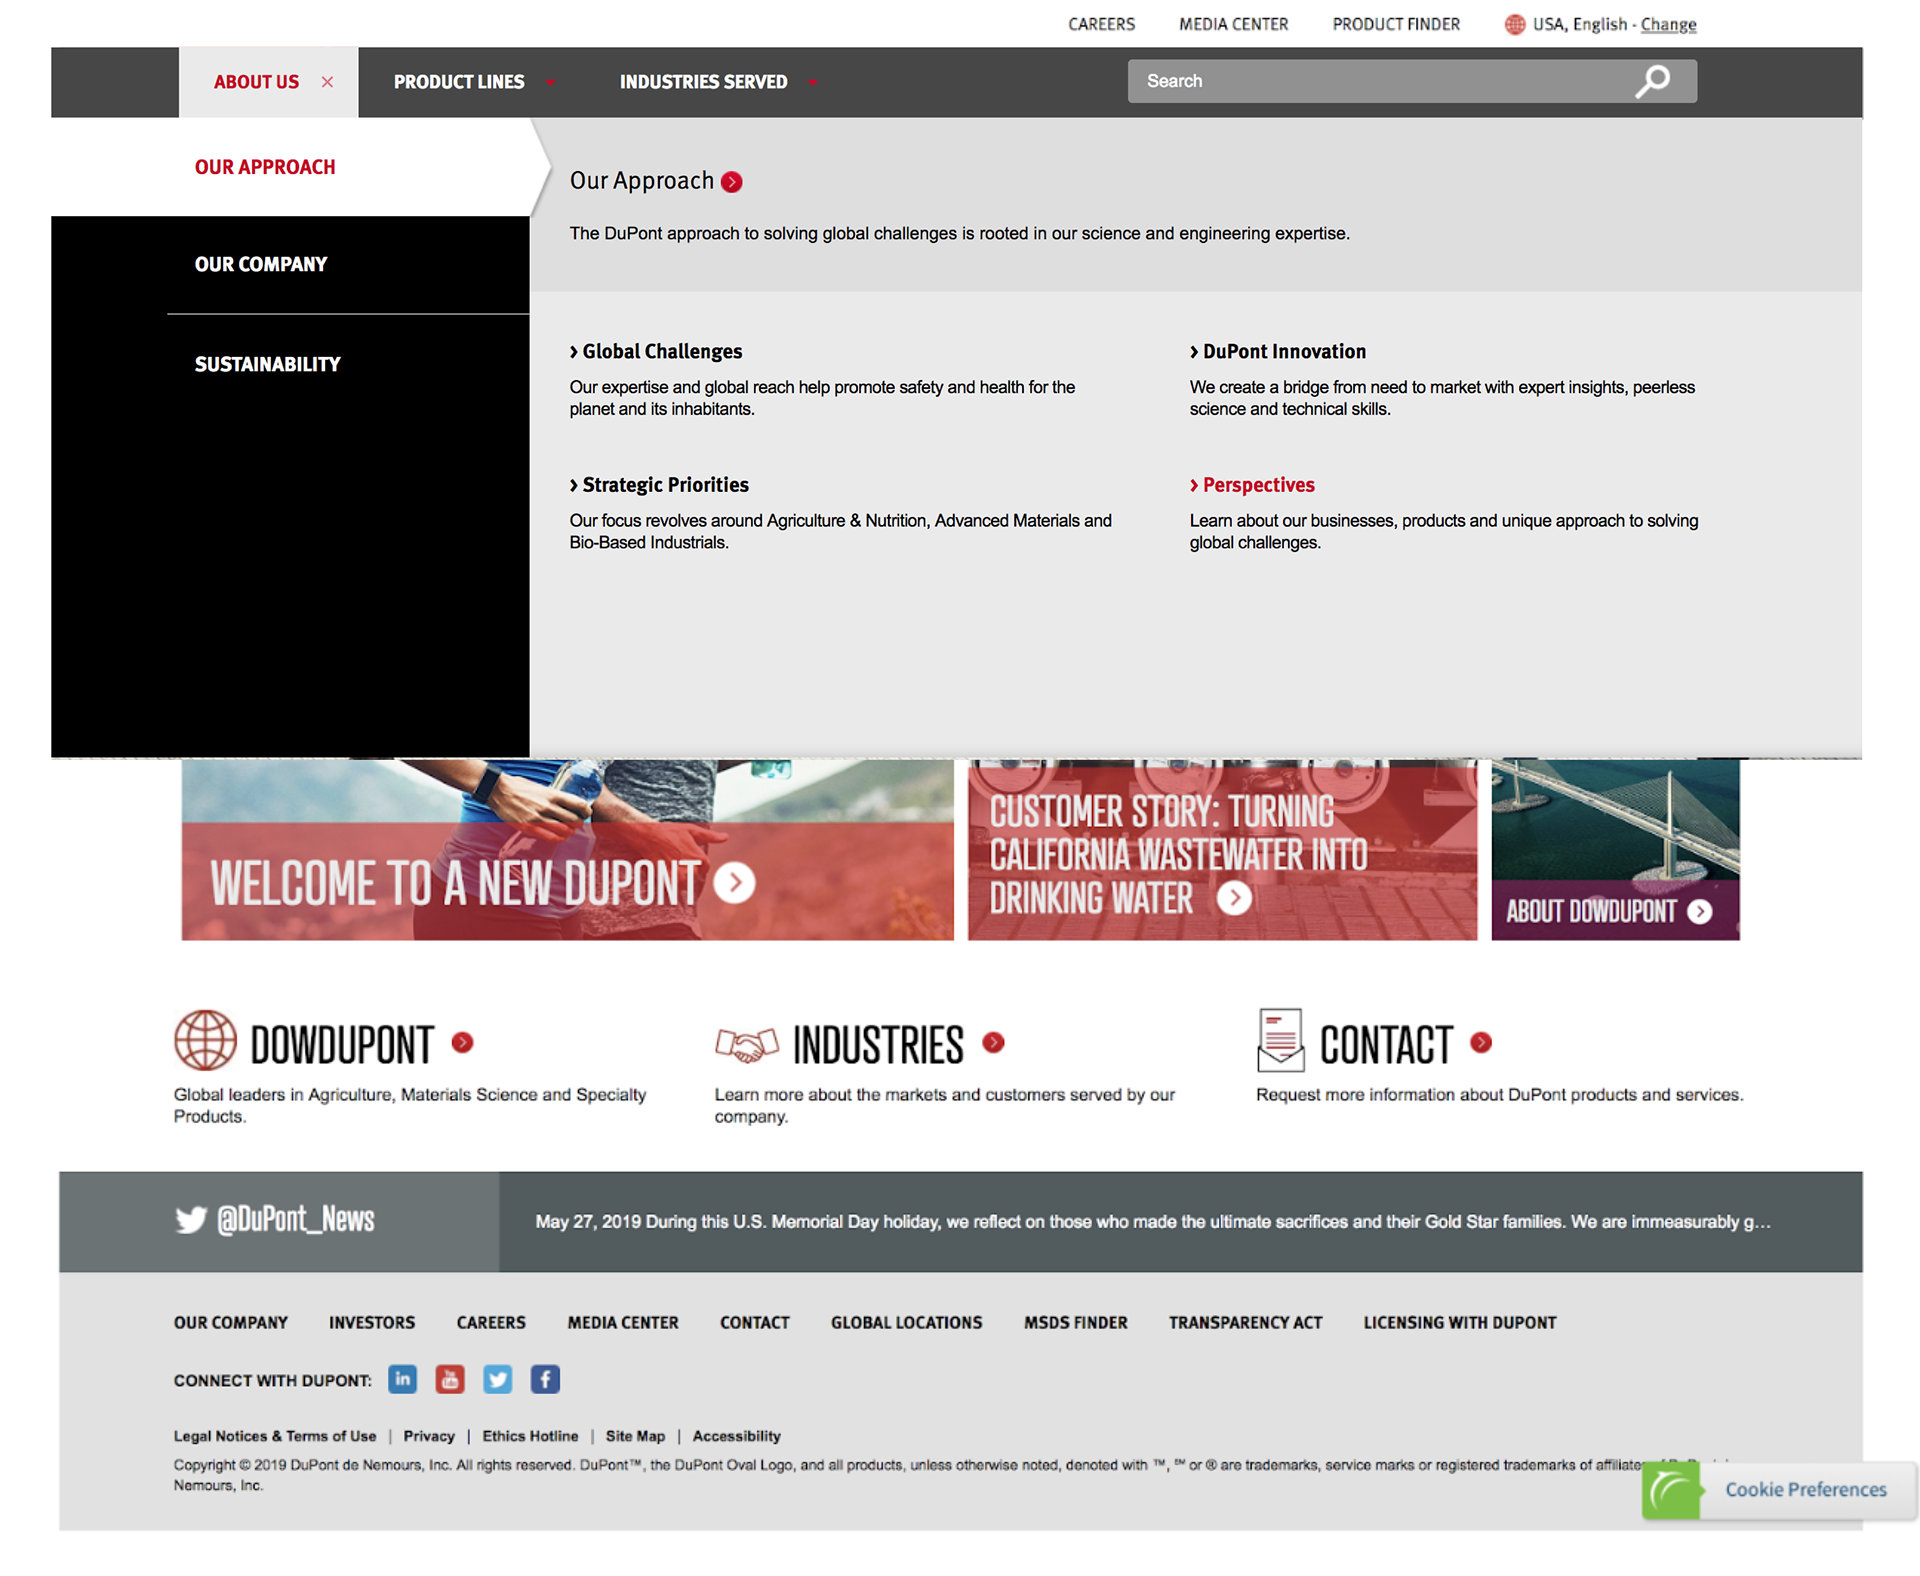Image resolution: width=1920 pixels, height=1576 pixels.
Task: Click the Twitter bird icon in news bar
Action: coord(191,1219)
